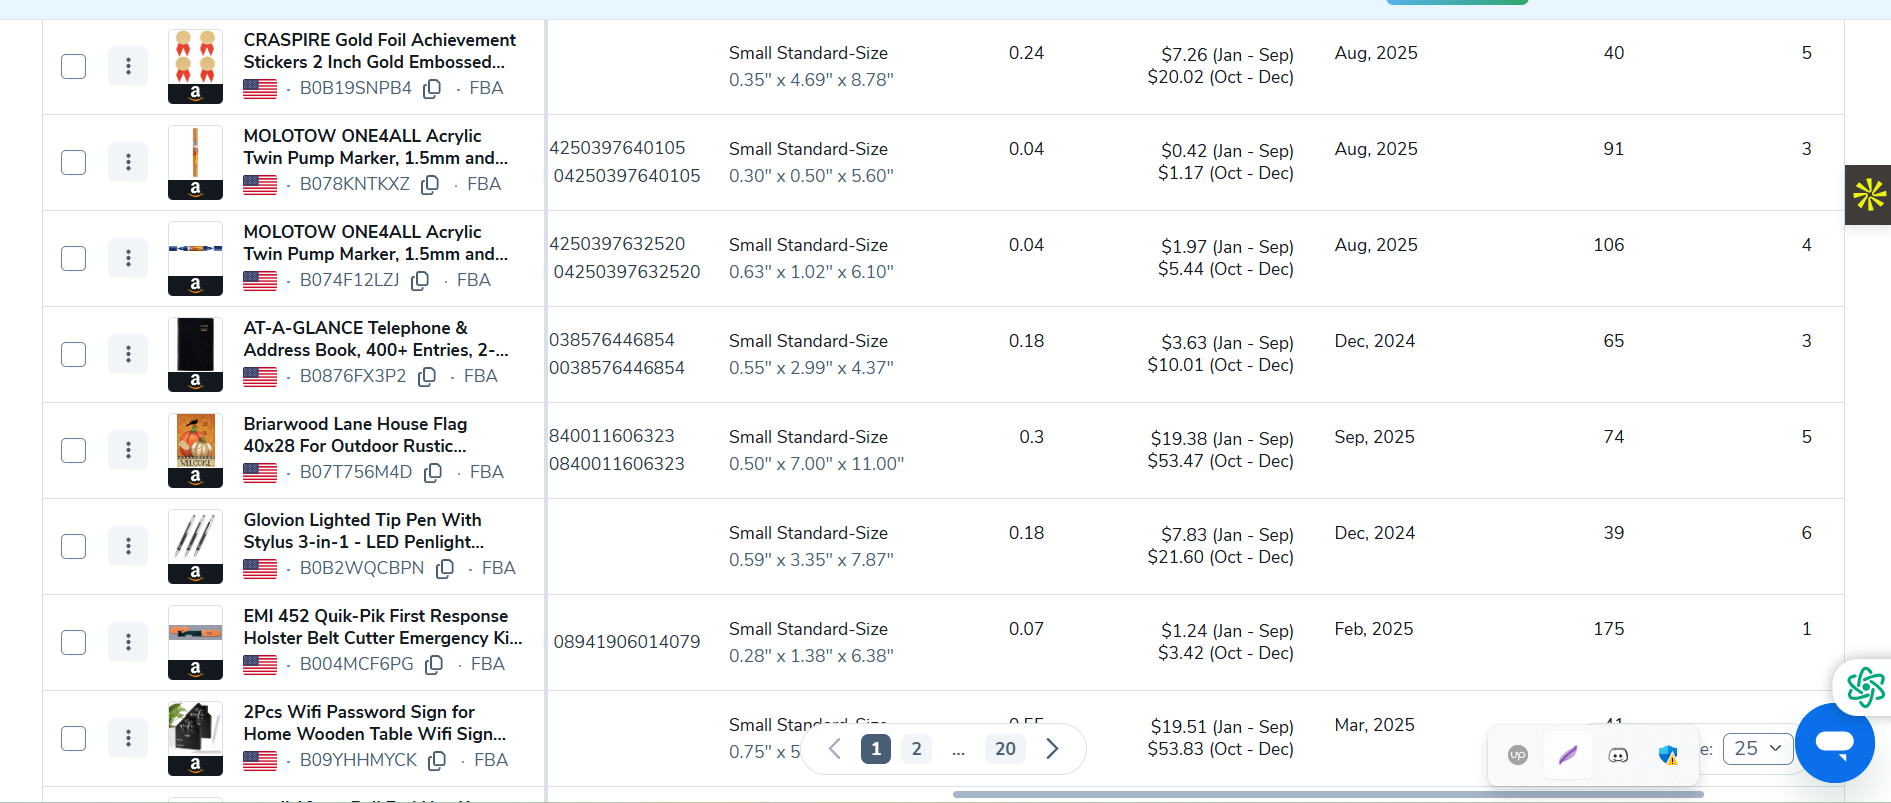This screenshot has height=803, width=1891.
Task: Click the UPC value 038576446854
Action: [x=612, y=340]
